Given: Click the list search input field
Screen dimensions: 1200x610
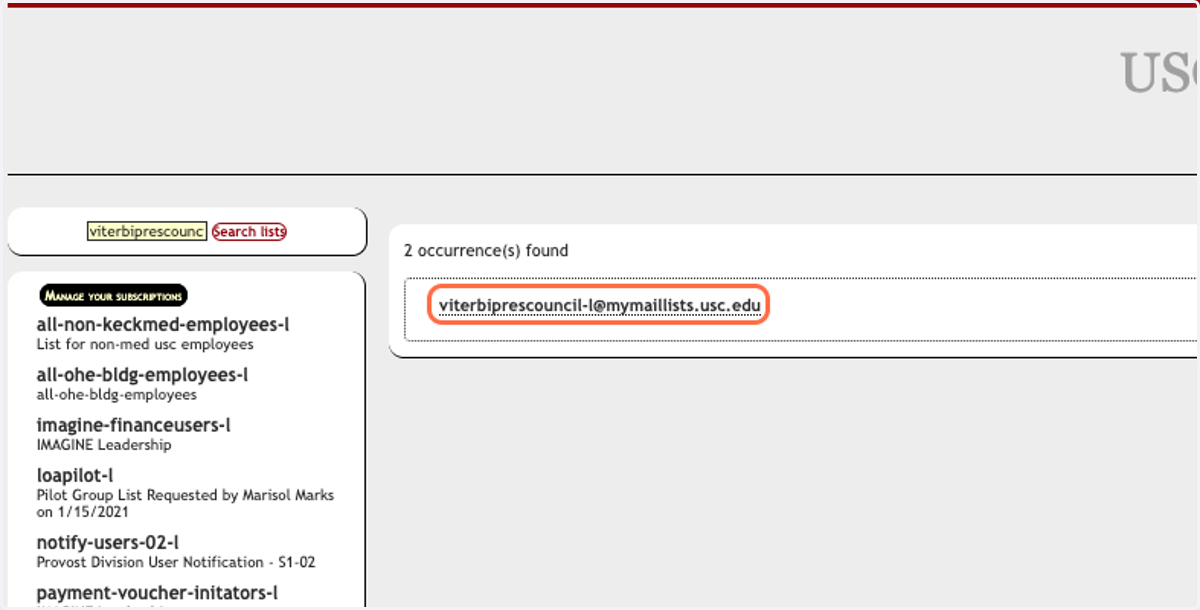Looking at the screenshot, I should click(x=147, y=231).
